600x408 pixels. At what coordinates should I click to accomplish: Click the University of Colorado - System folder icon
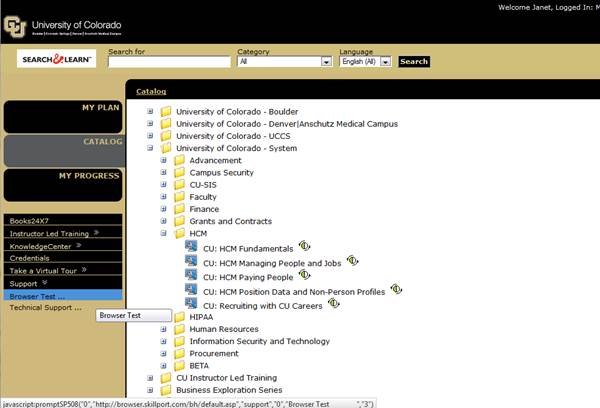(166, 148)
